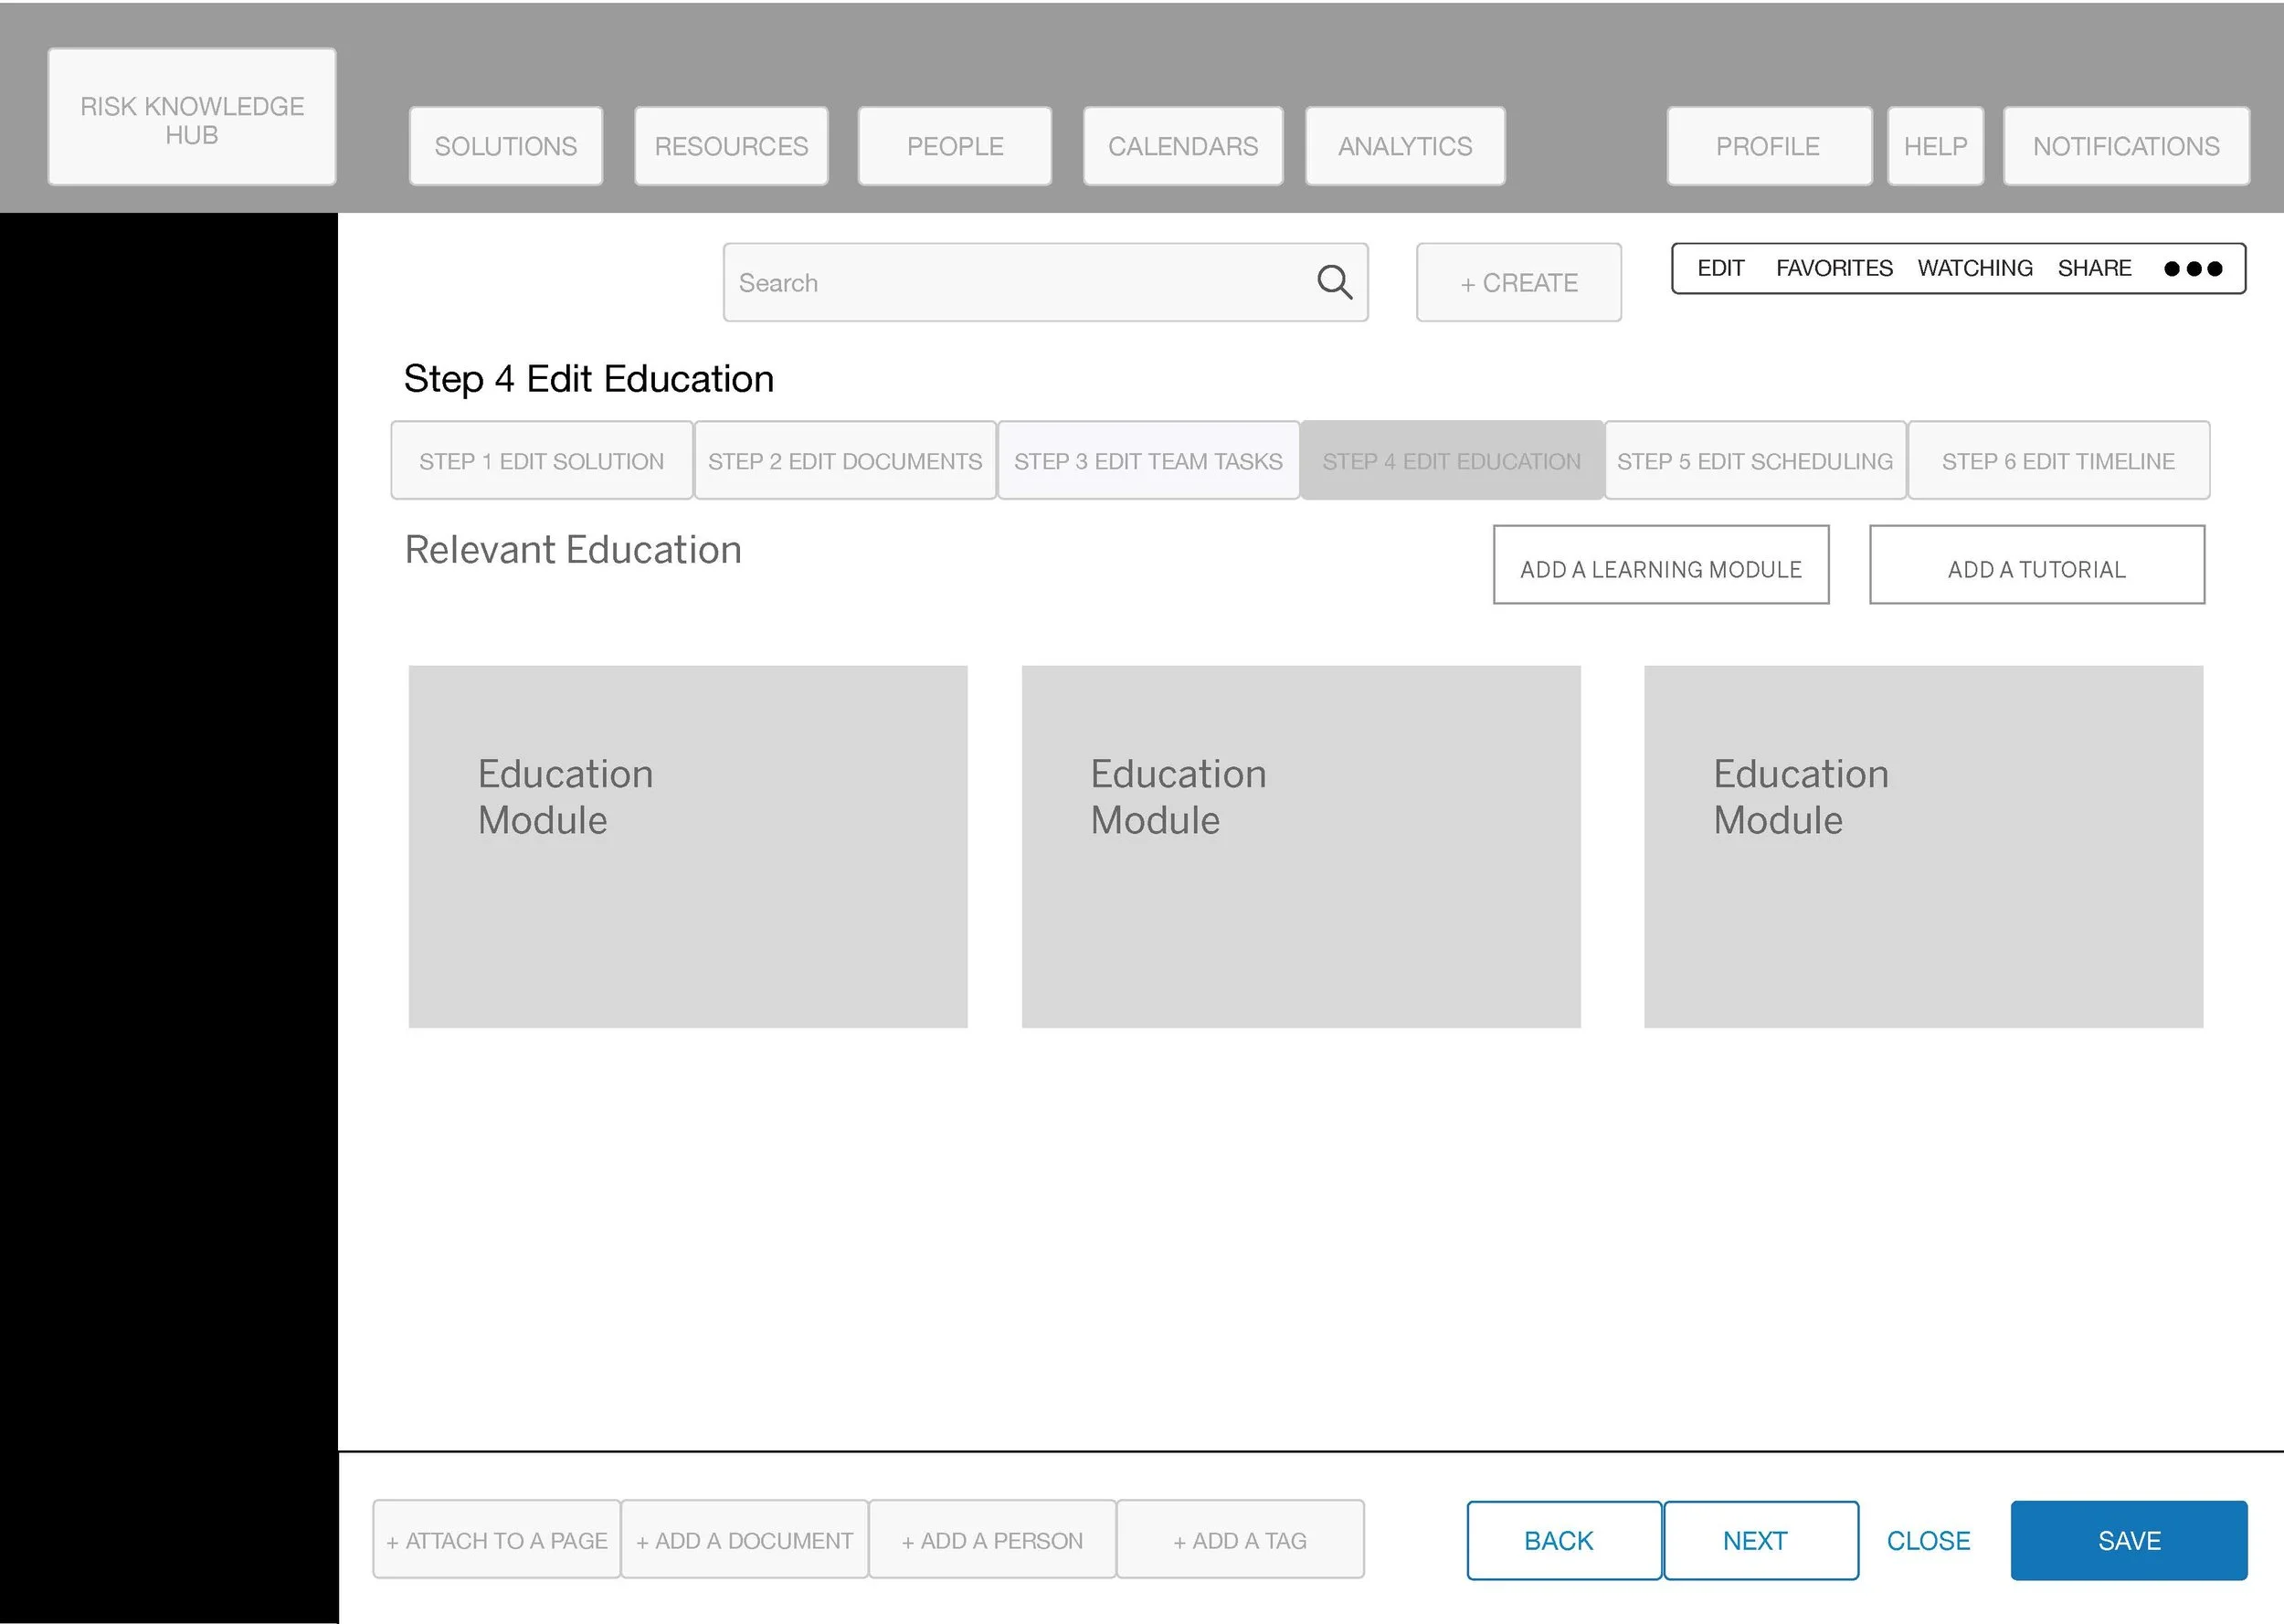Open the last Education Module card

point(1923,847)
